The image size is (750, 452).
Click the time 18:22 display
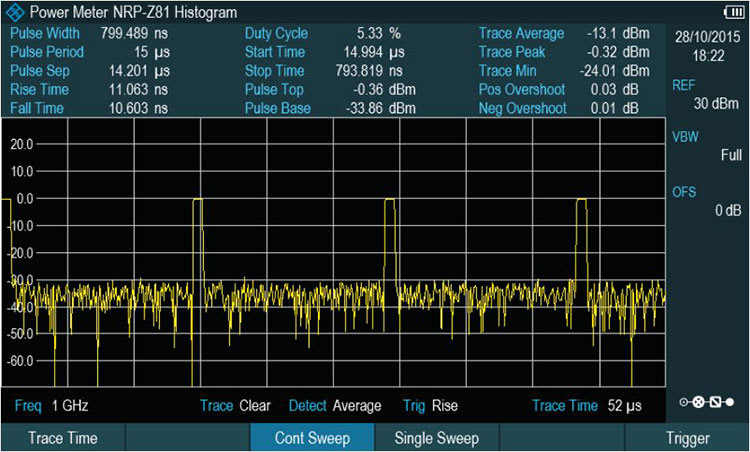(x=708, y=56)
